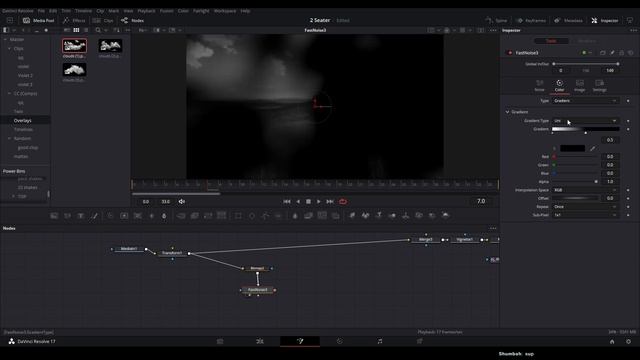The height and width of the screenshot is (360, 640).
Task: Add a Rectangle mask node from toolbar
Action: (x=238, y=216)
